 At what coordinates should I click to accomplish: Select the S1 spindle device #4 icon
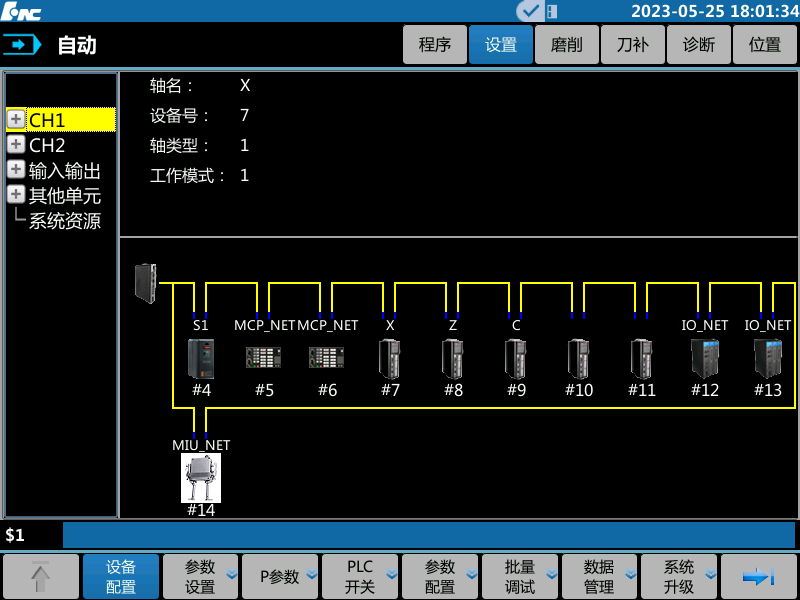point(201,358)
